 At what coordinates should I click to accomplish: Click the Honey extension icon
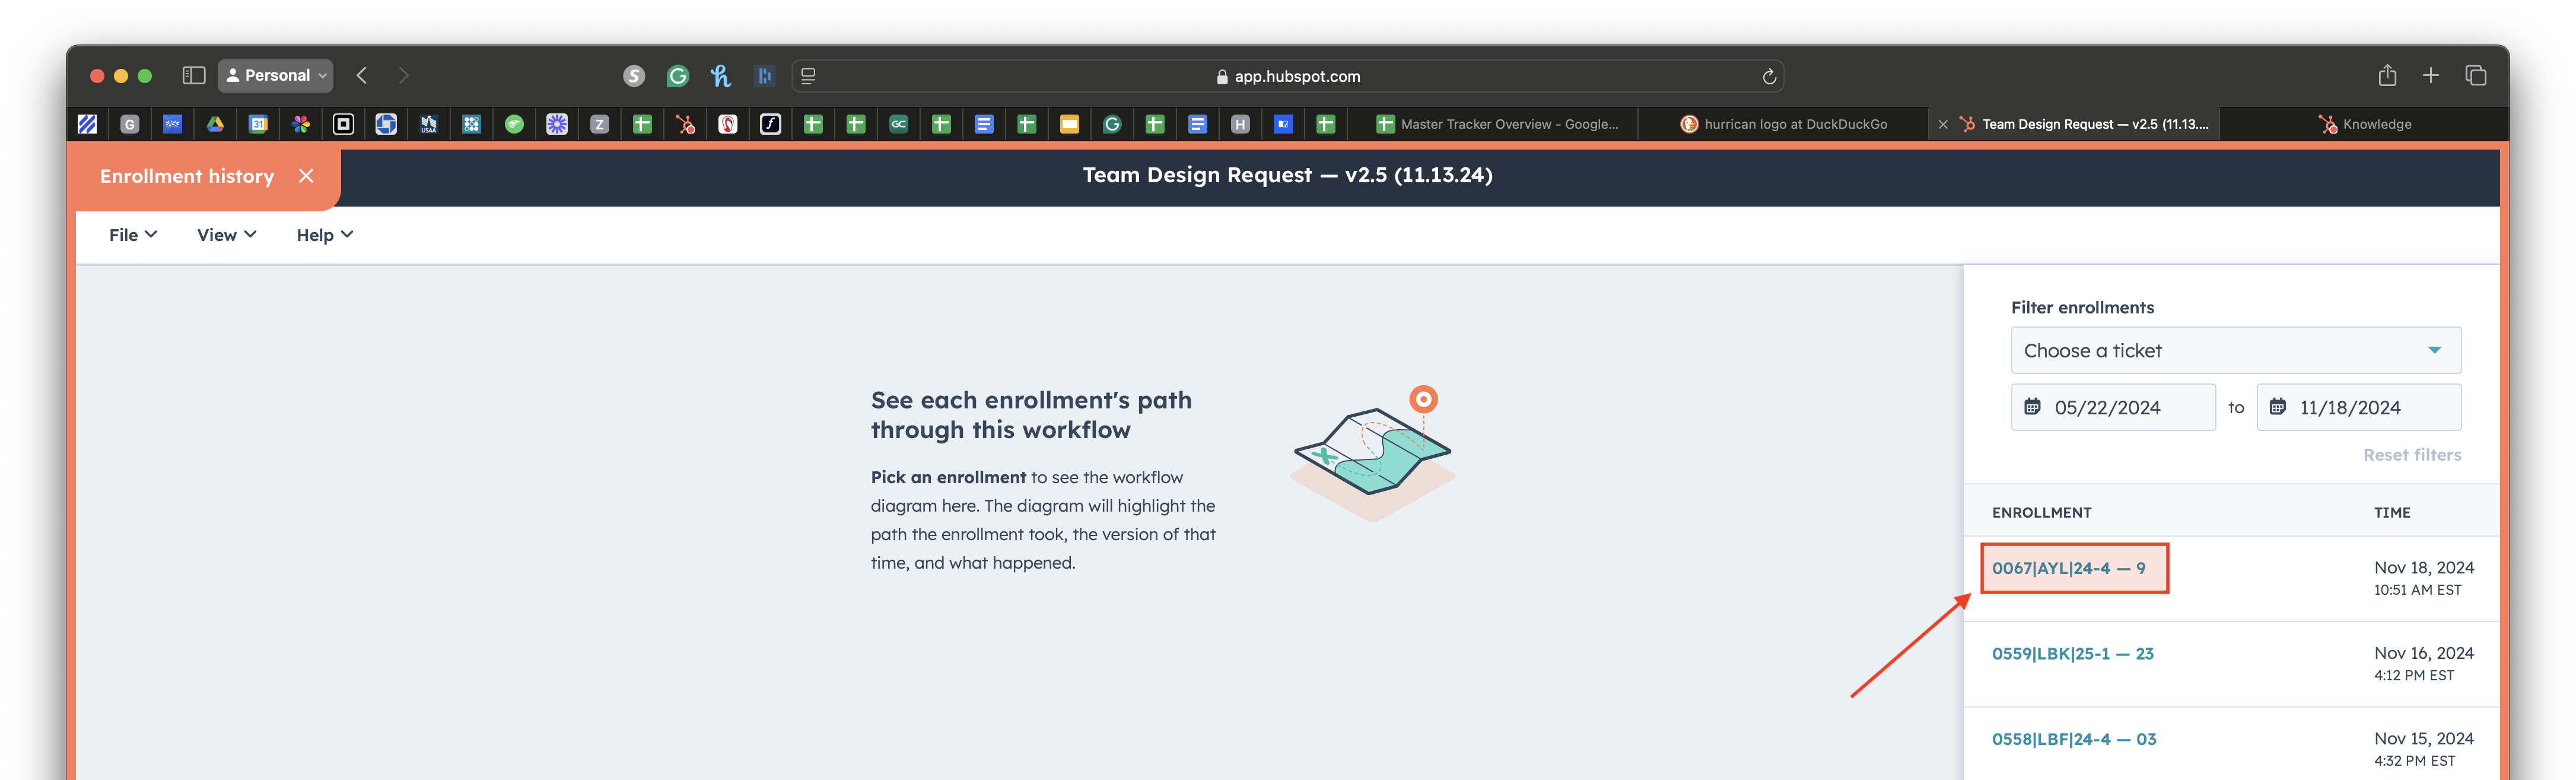(720, 76)
